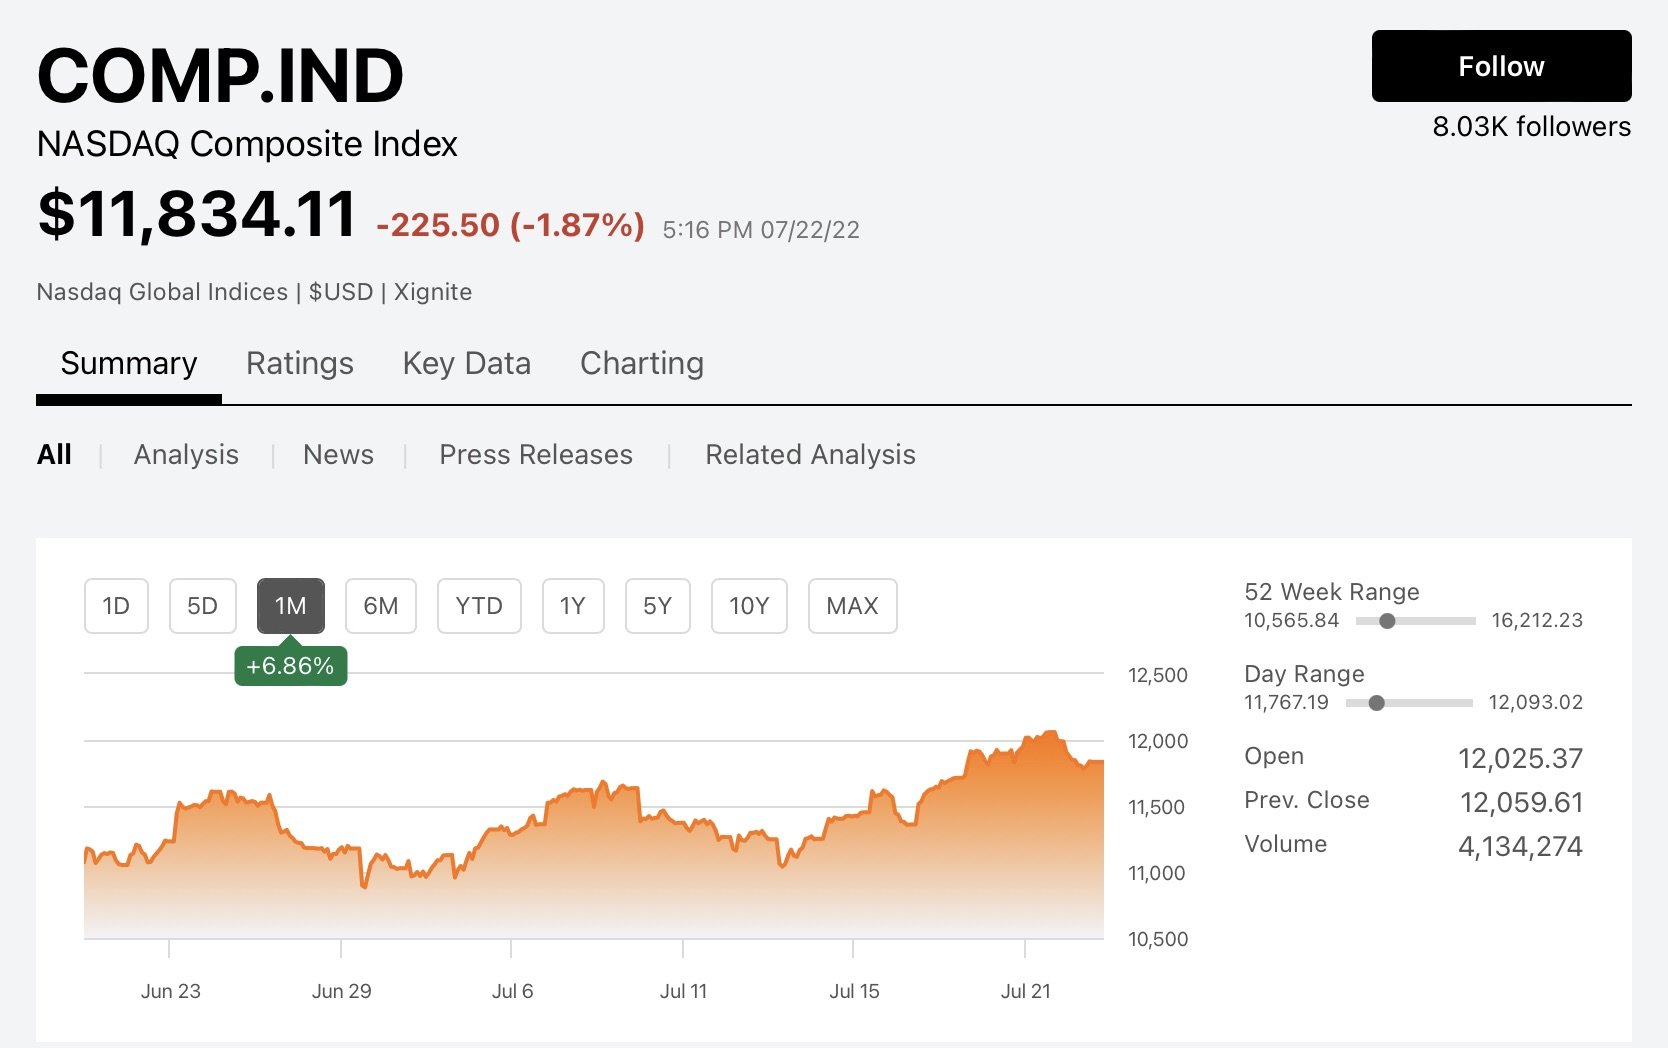Click the Day Range slider knob
This screenshot has width=1668, height=1048.
point(1376,703)
